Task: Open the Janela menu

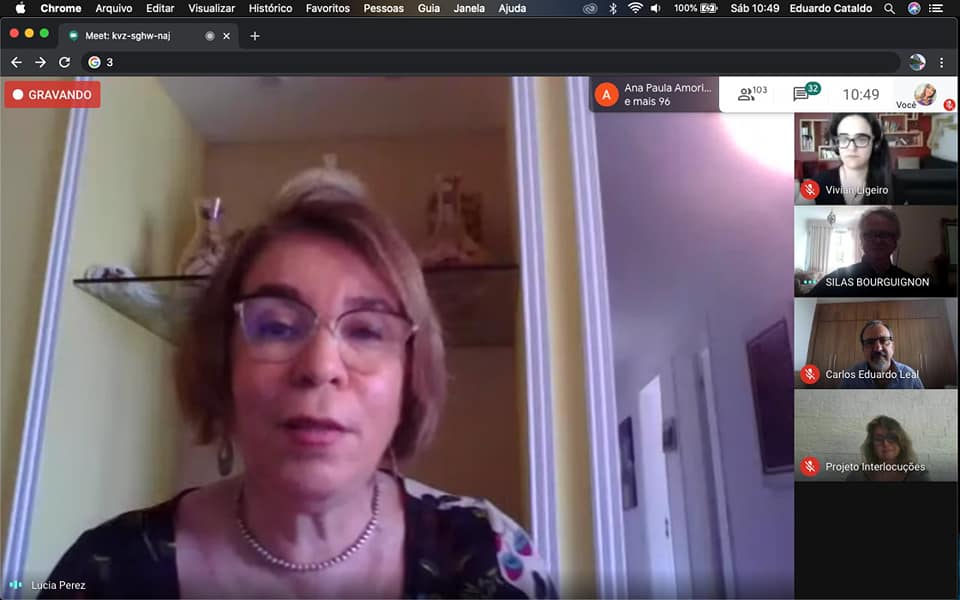Action: 469,8
